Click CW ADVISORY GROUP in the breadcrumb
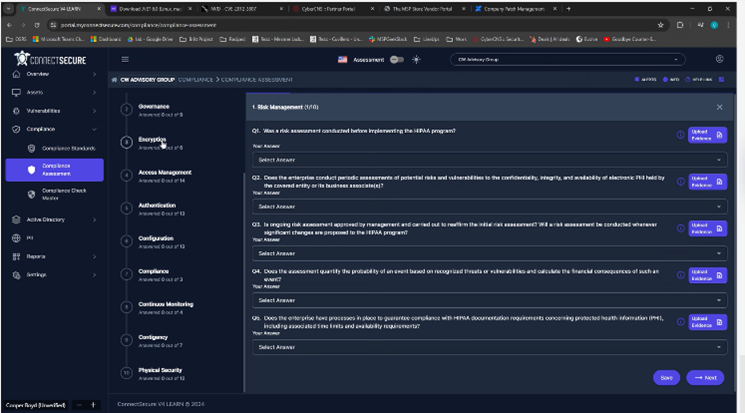Screen dimensions: 745x413 (x=147, y=79)
